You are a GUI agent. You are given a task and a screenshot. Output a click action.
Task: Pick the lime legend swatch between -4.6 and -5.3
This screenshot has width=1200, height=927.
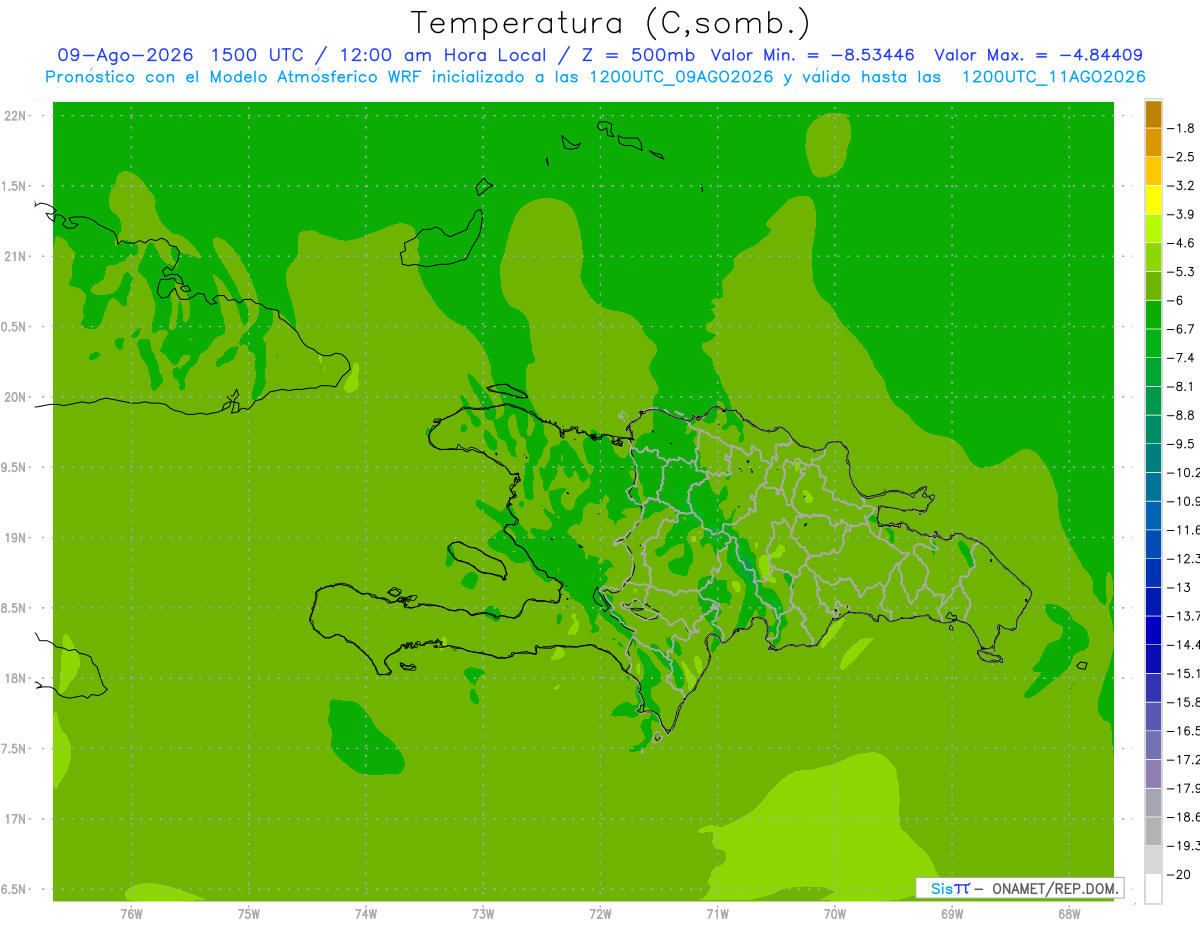(x=1153, y=257)
